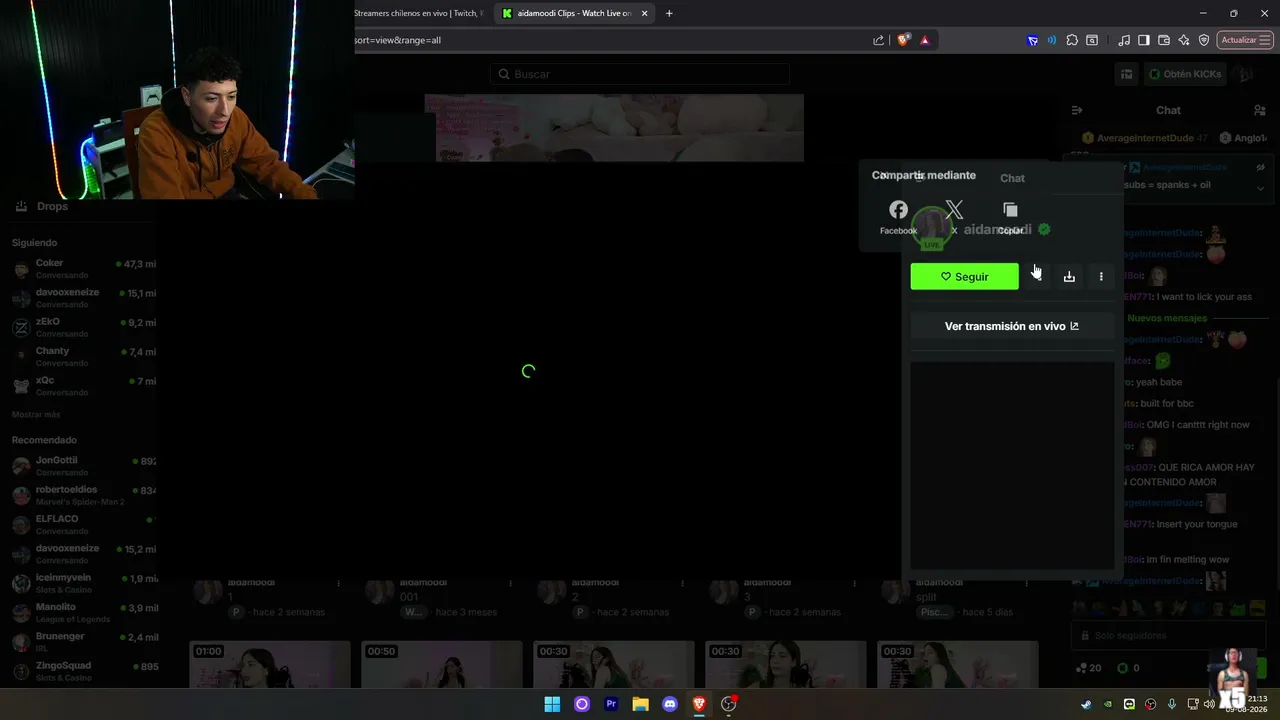Share the clip on X
This screenshot has height=720, width=1280.
(x=954, y=217)
